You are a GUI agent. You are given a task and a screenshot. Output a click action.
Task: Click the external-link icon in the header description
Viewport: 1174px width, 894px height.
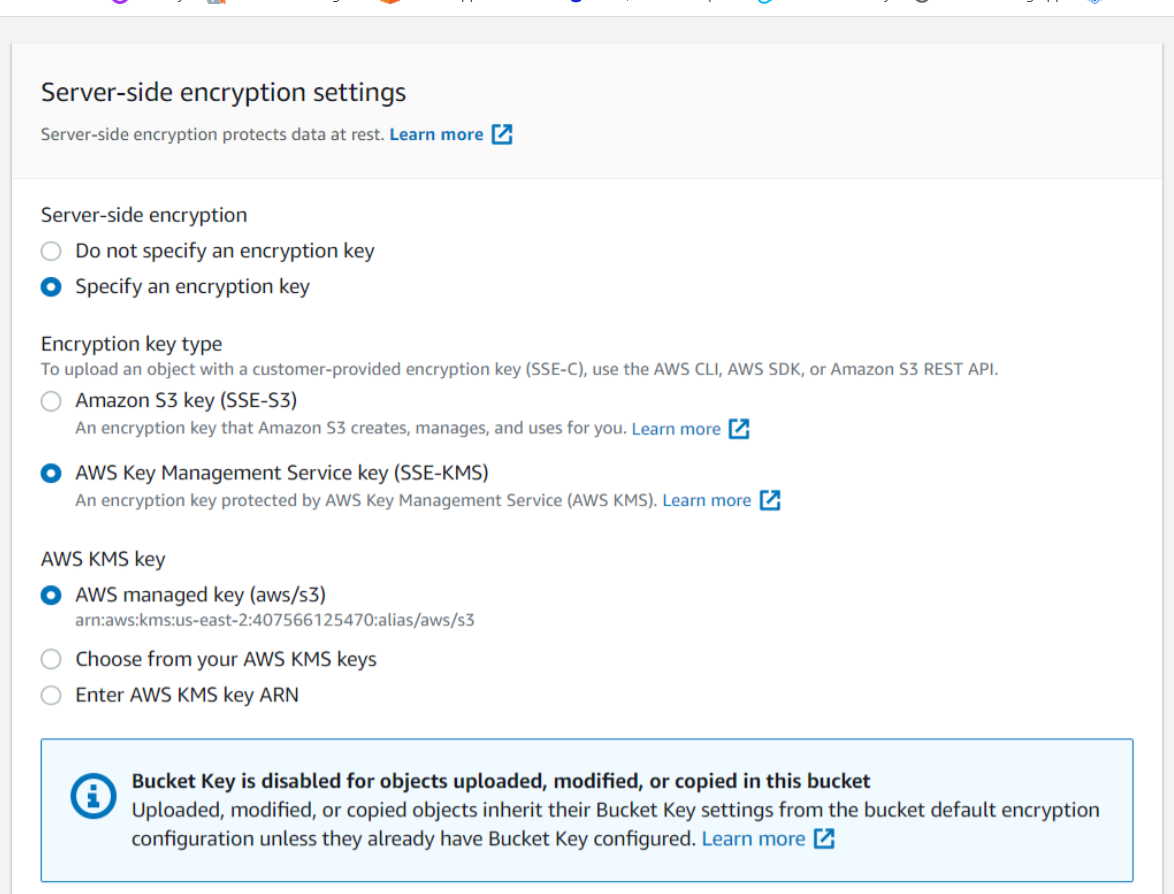(x=502, y=134)
